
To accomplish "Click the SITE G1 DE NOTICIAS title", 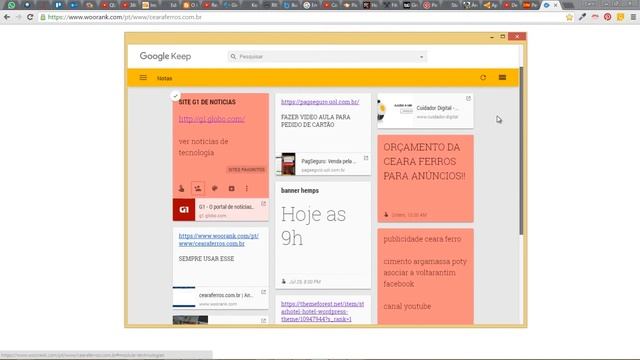I will click(x=207, y=102).
